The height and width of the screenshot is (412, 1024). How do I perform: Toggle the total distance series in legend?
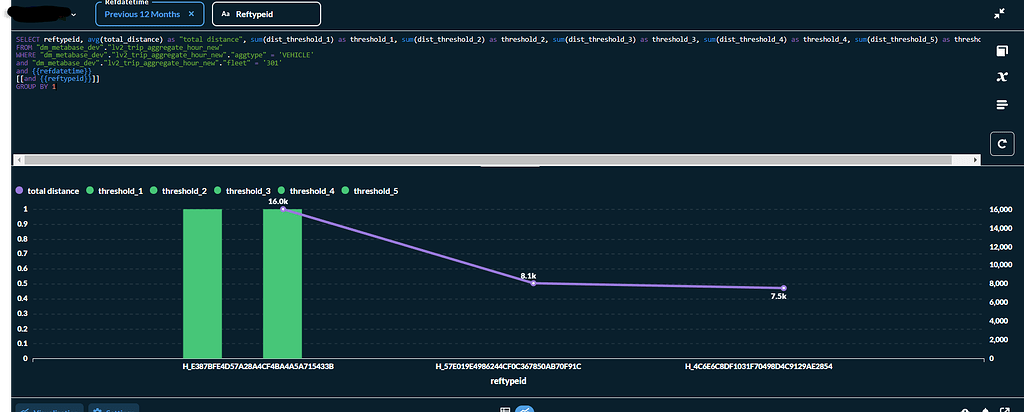(47, 190)
